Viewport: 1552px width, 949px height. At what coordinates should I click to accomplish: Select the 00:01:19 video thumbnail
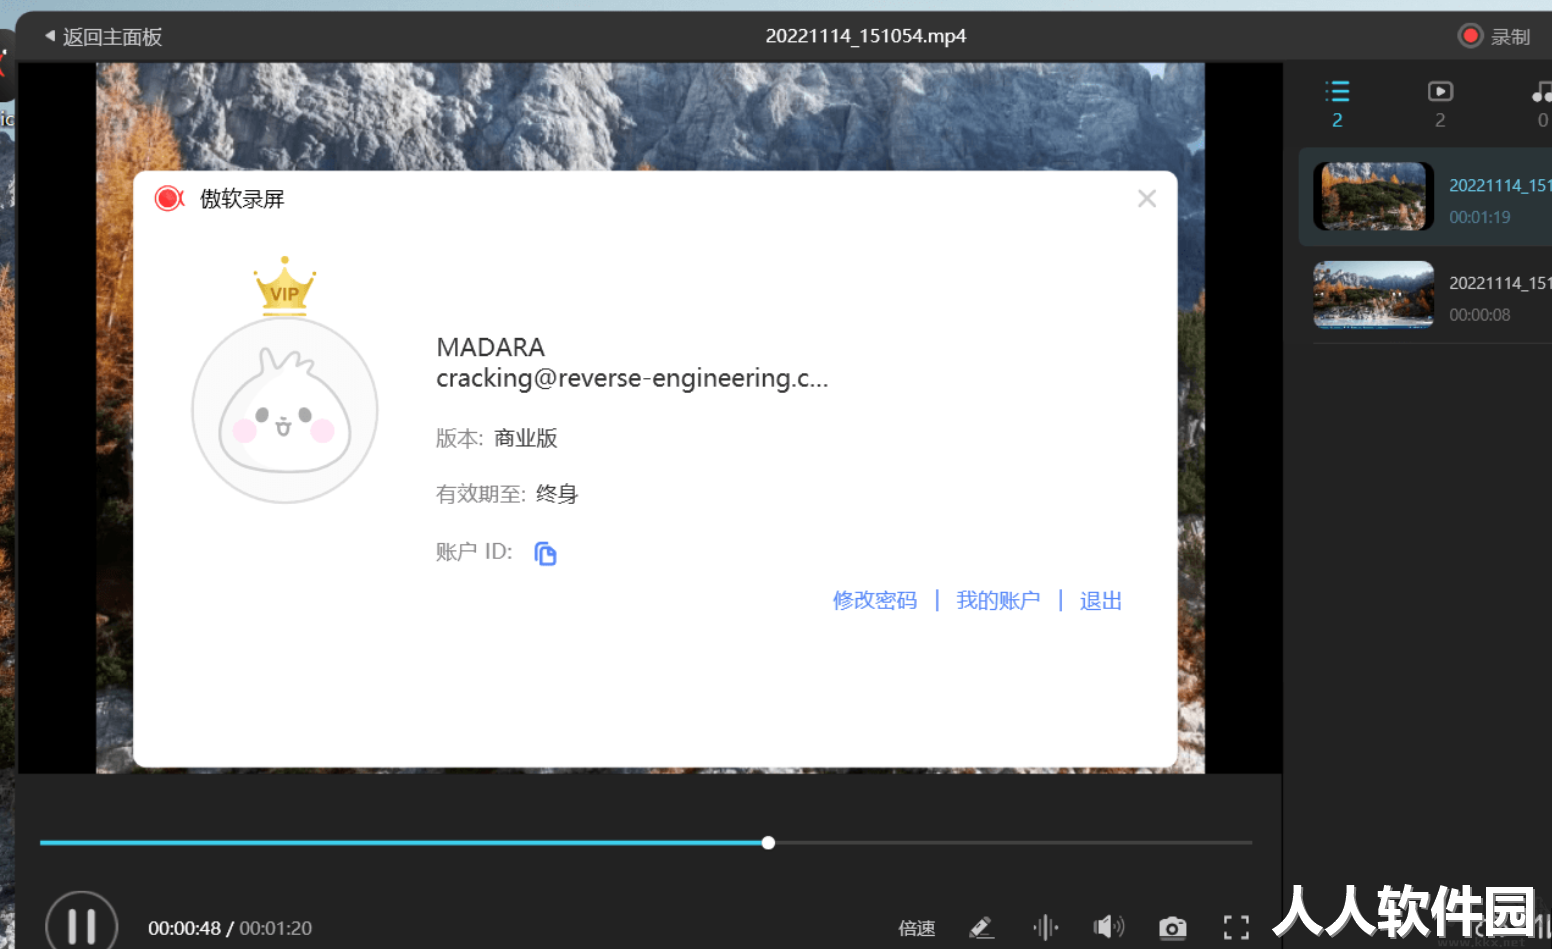pyautogui.click(x=1373, y=197)
